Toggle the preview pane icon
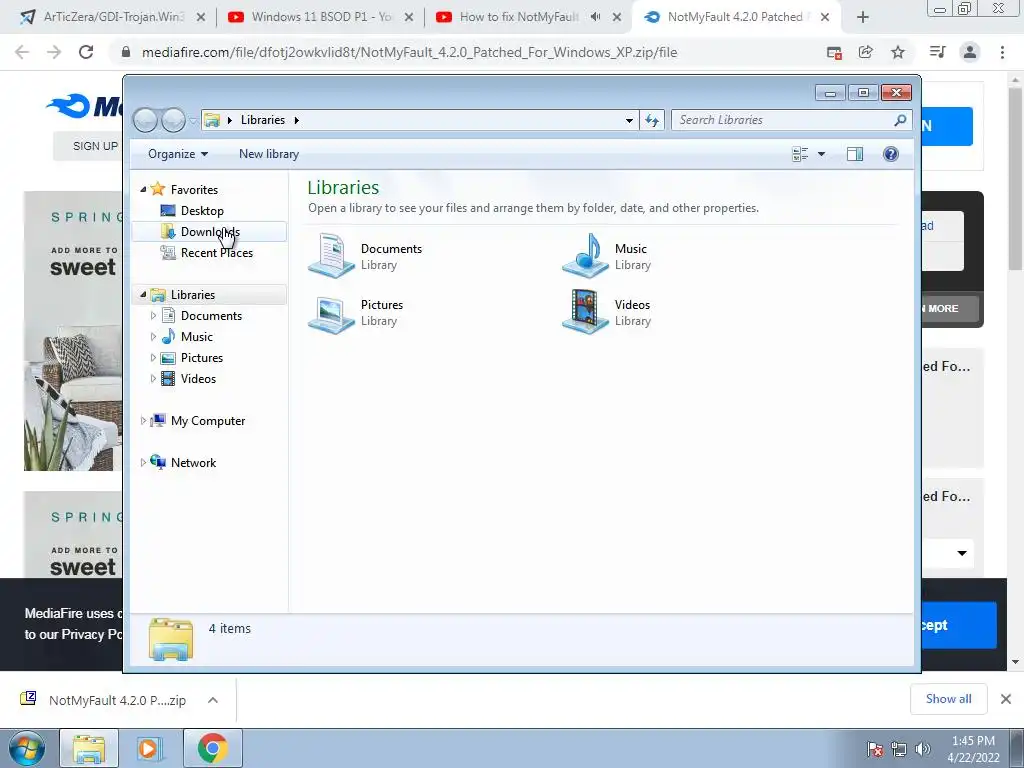The height and width of the screenshot is (768, 1024). click(x=855, y=154)
